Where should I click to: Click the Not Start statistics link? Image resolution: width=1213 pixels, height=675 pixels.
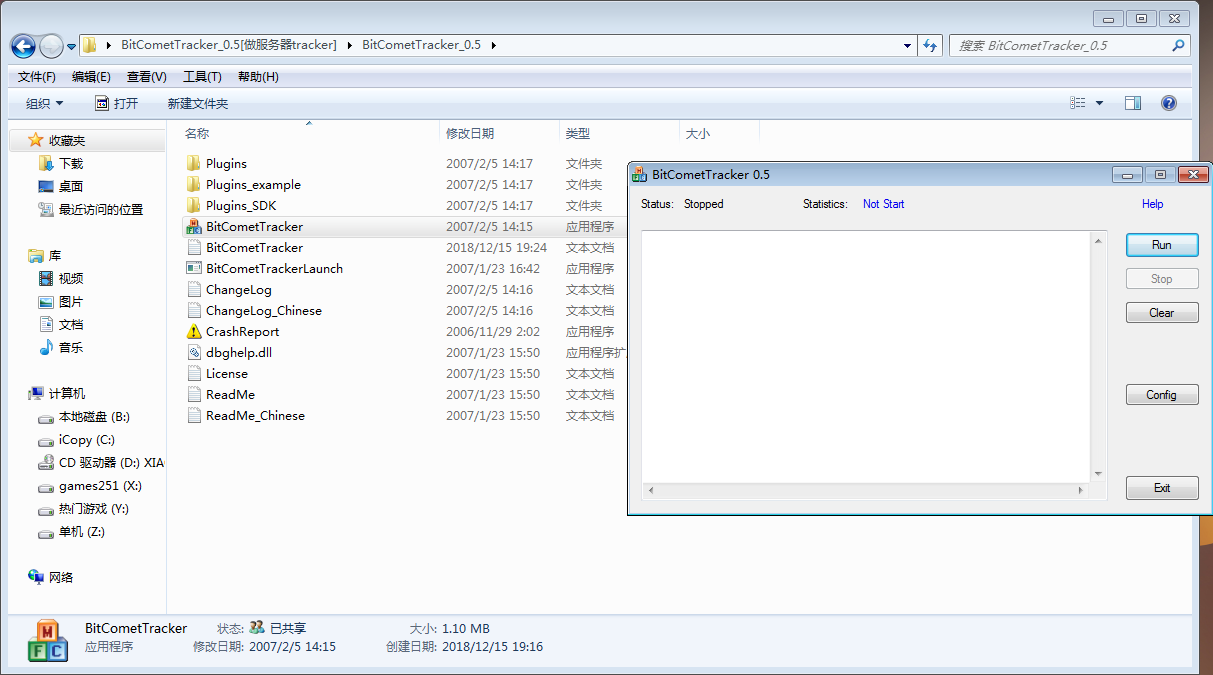883,204
